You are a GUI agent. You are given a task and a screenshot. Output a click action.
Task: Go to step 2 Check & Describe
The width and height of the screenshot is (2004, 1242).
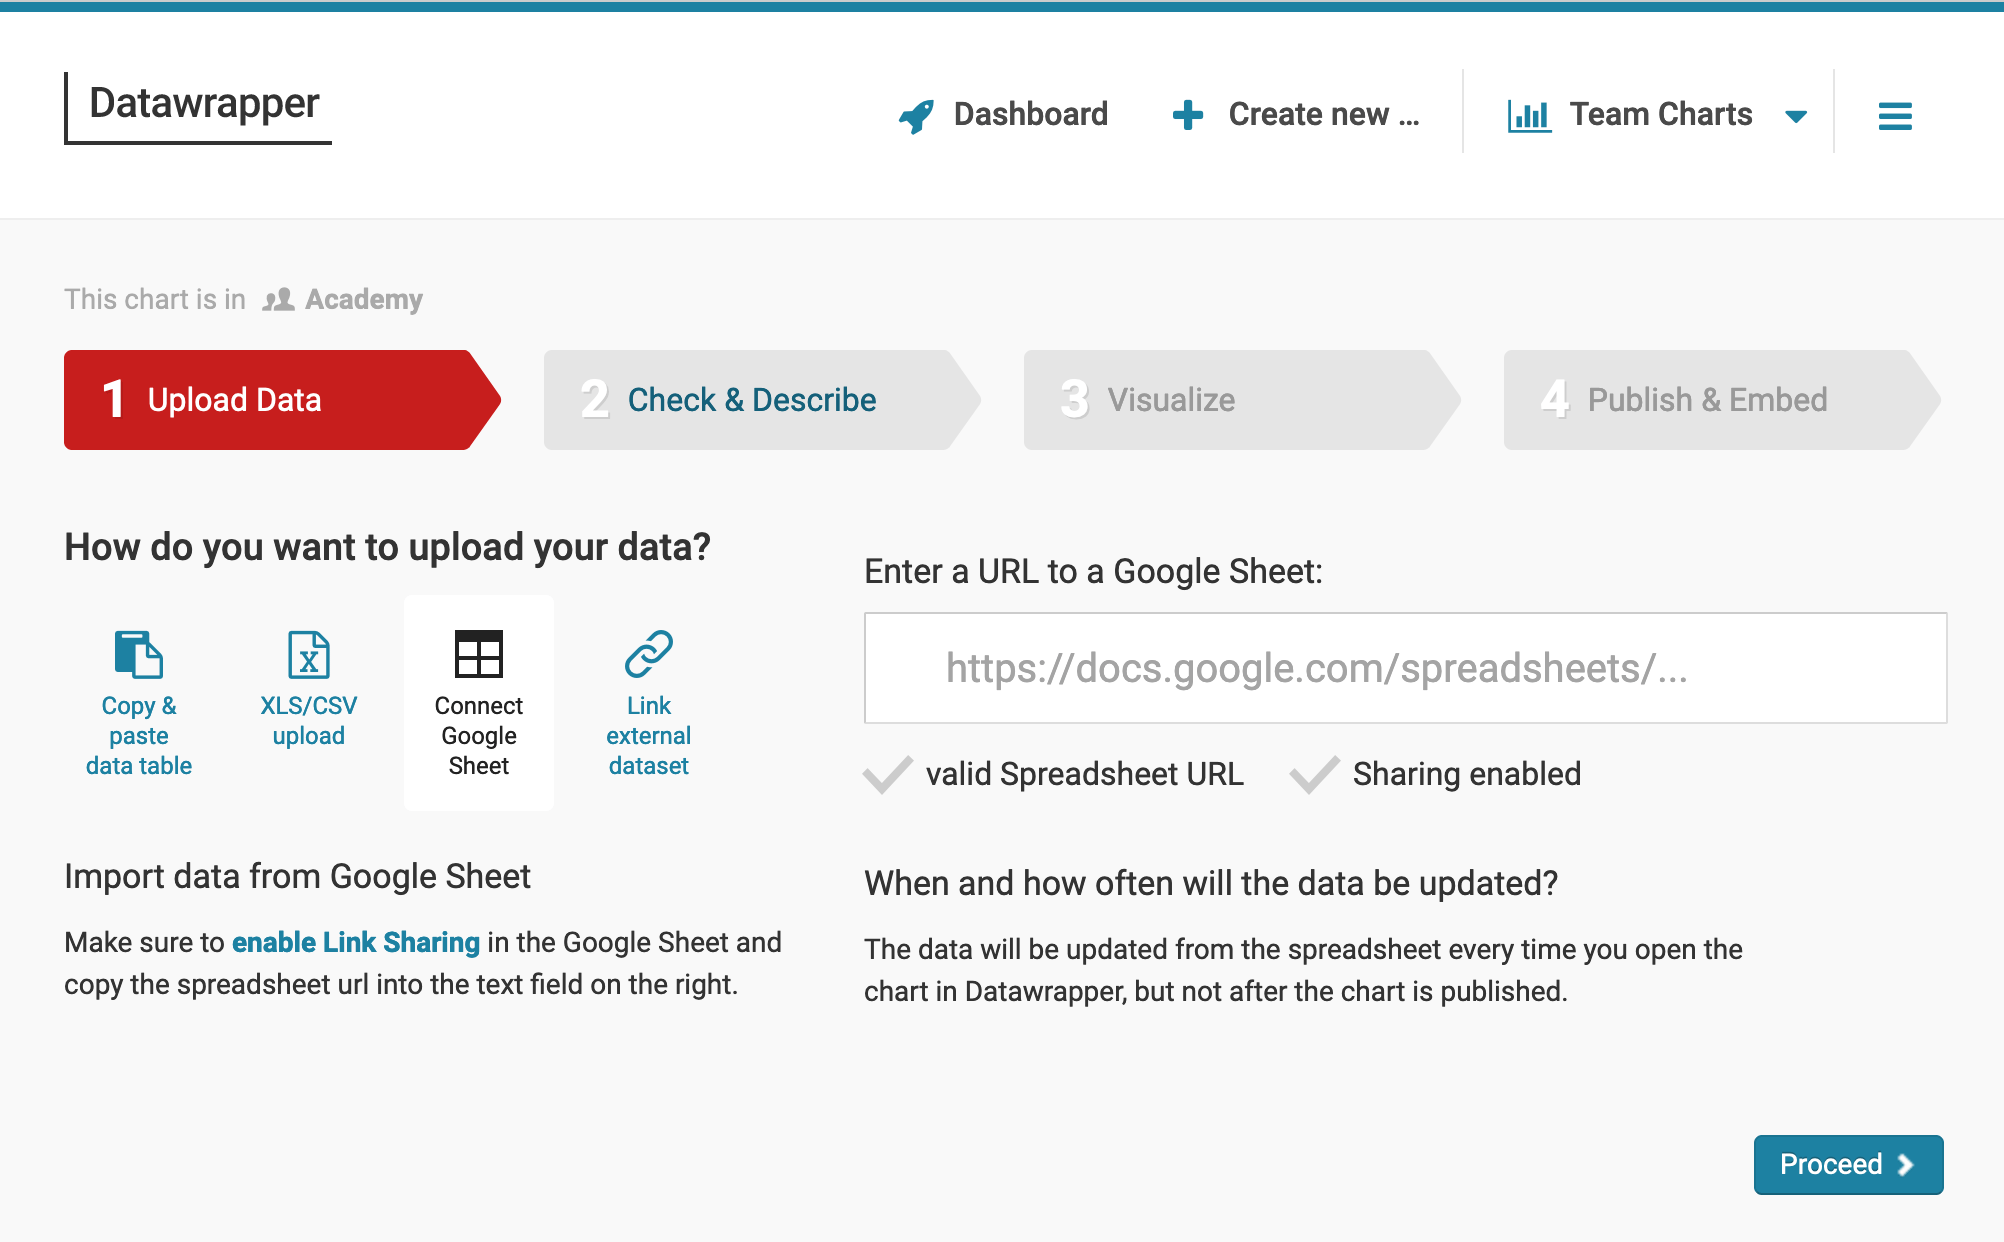coord(750,400)
